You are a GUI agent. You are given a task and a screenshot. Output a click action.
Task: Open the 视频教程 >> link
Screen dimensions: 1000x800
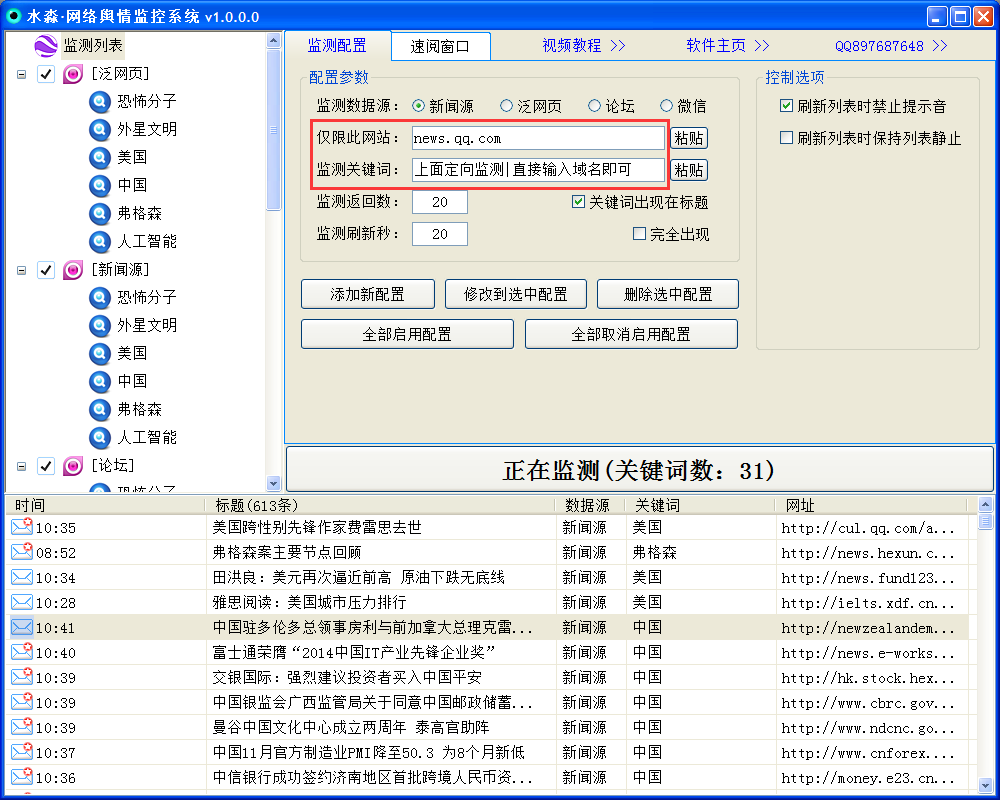584,46
